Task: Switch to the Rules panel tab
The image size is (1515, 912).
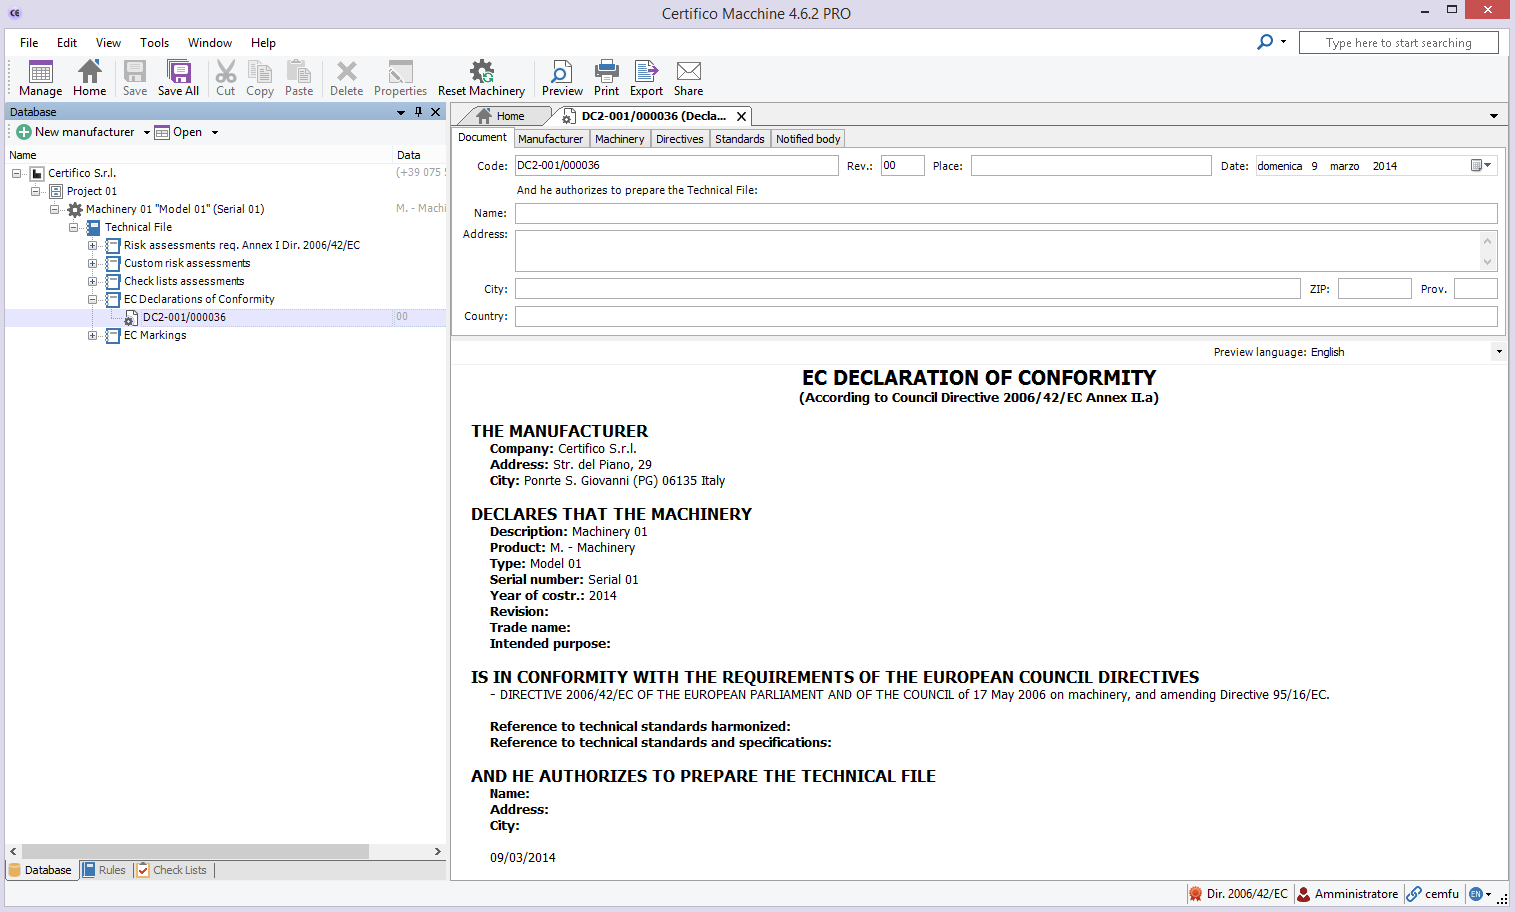Action: tap(104, 870)
